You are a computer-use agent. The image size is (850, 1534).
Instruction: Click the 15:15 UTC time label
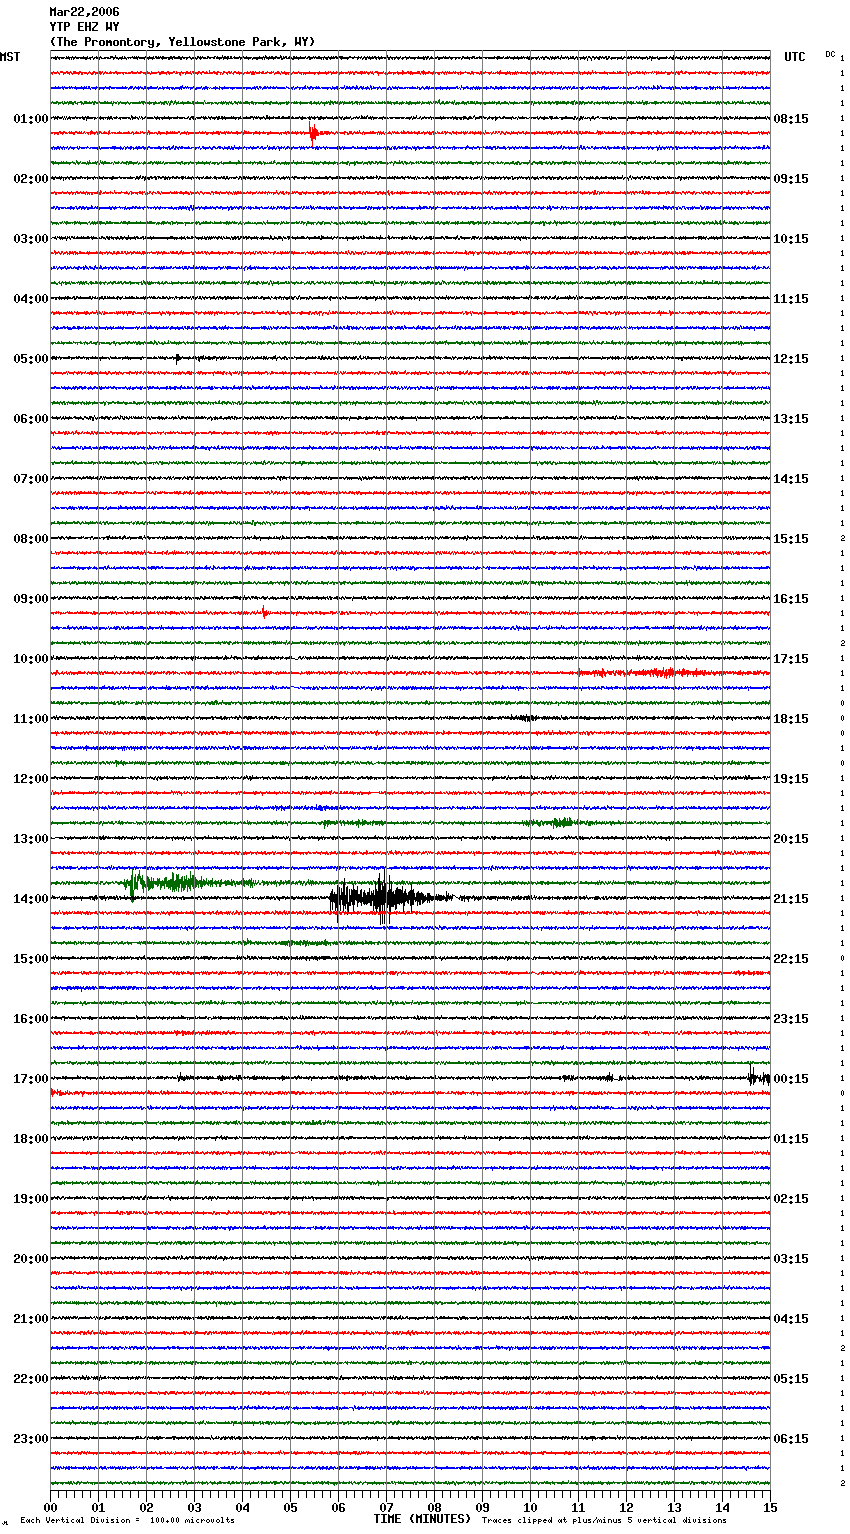point(791,539)
